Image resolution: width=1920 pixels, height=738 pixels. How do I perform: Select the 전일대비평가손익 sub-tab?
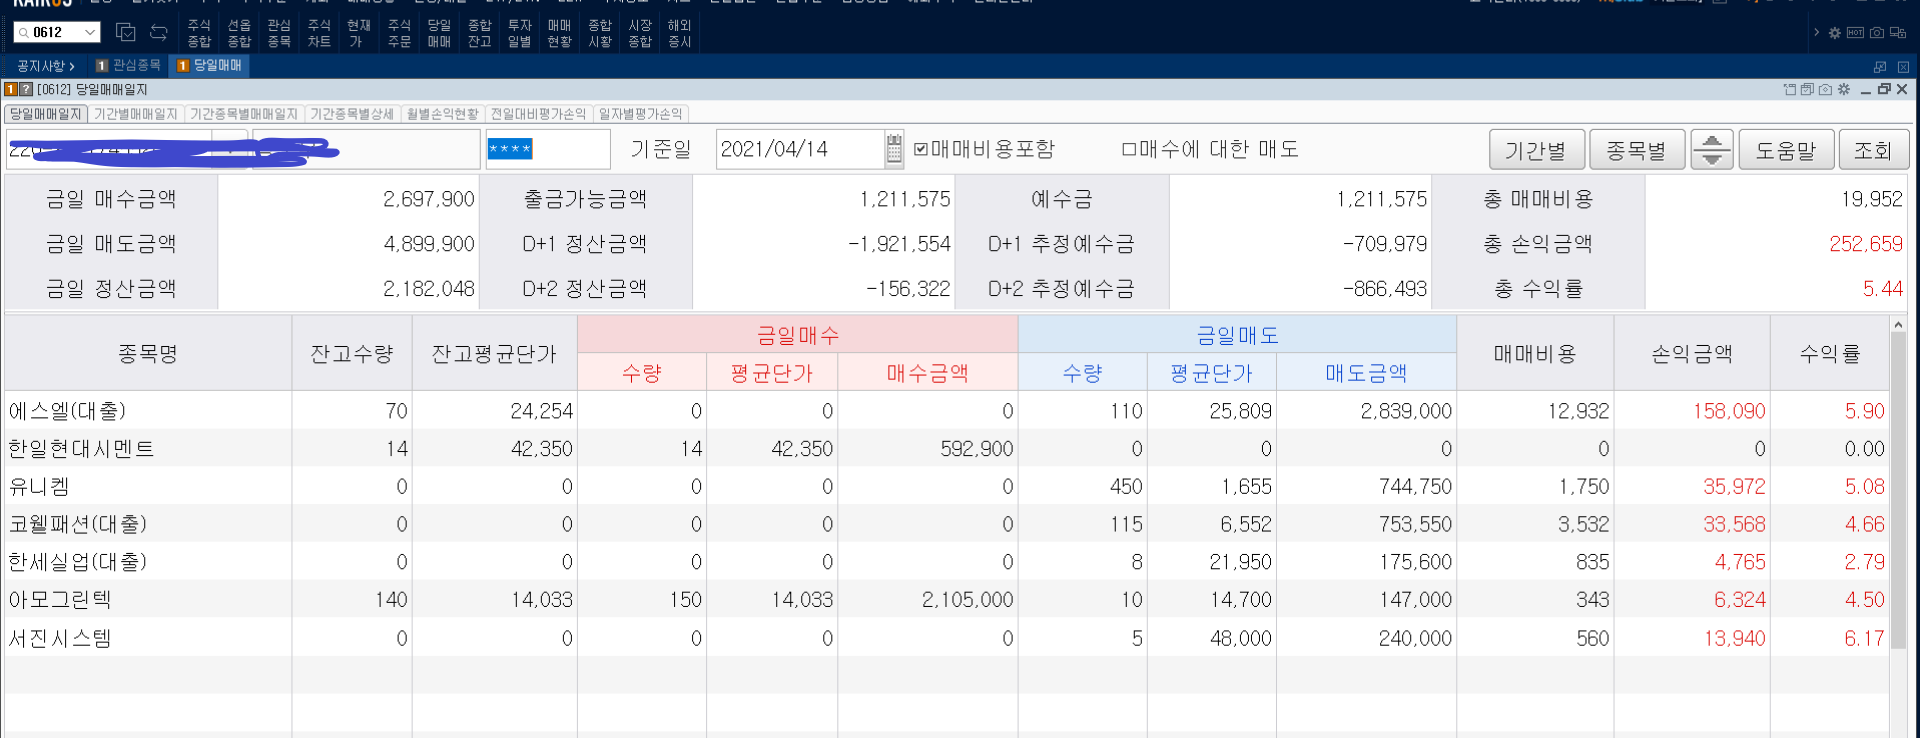[x=539, y=114]
